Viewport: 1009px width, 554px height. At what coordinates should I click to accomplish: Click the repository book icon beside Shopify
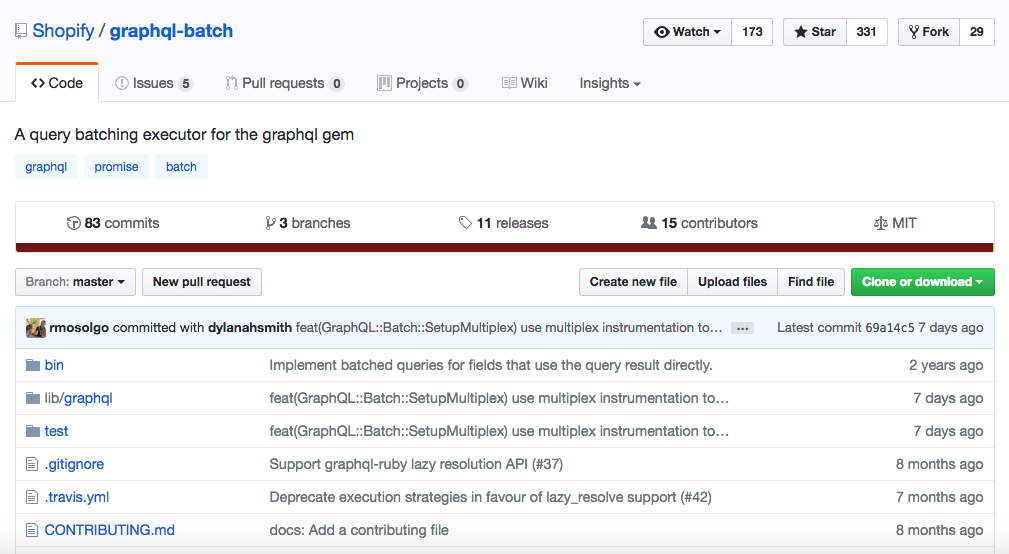(21, 31)
